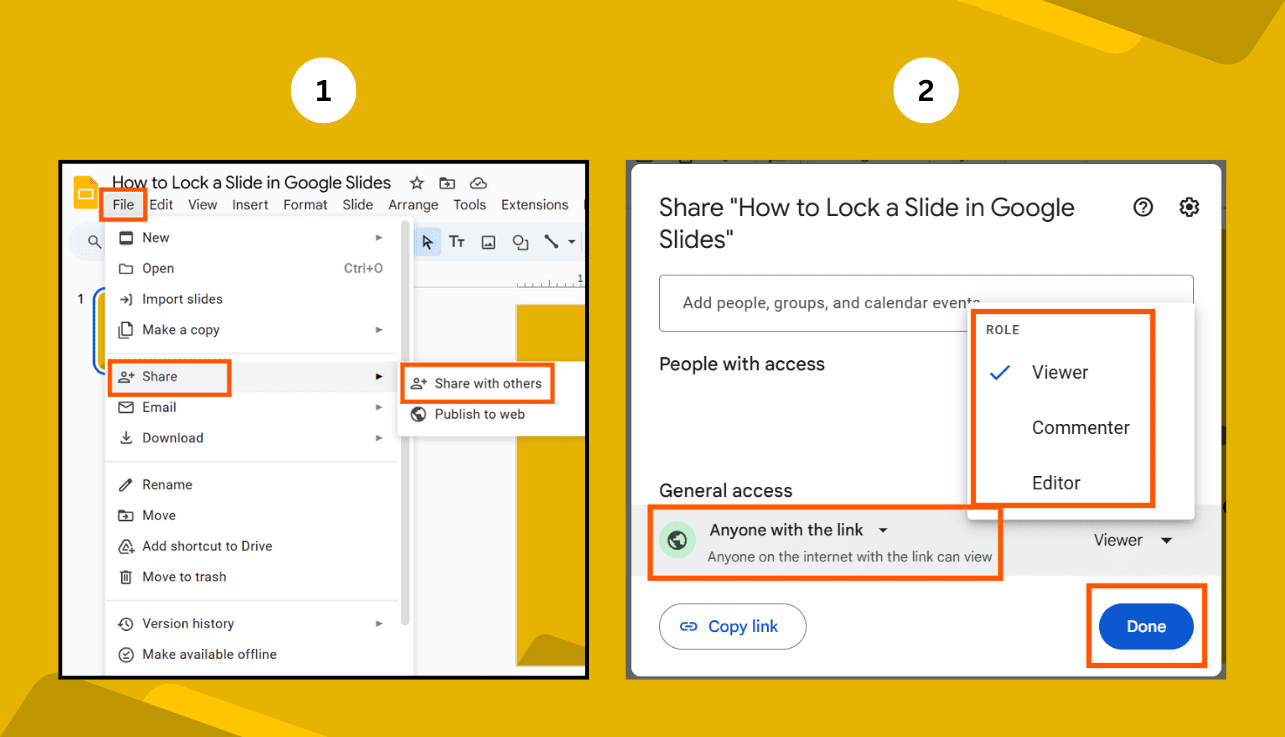Choose Commenter as the role
The image size is (1285, 737).
[1080, 427]
